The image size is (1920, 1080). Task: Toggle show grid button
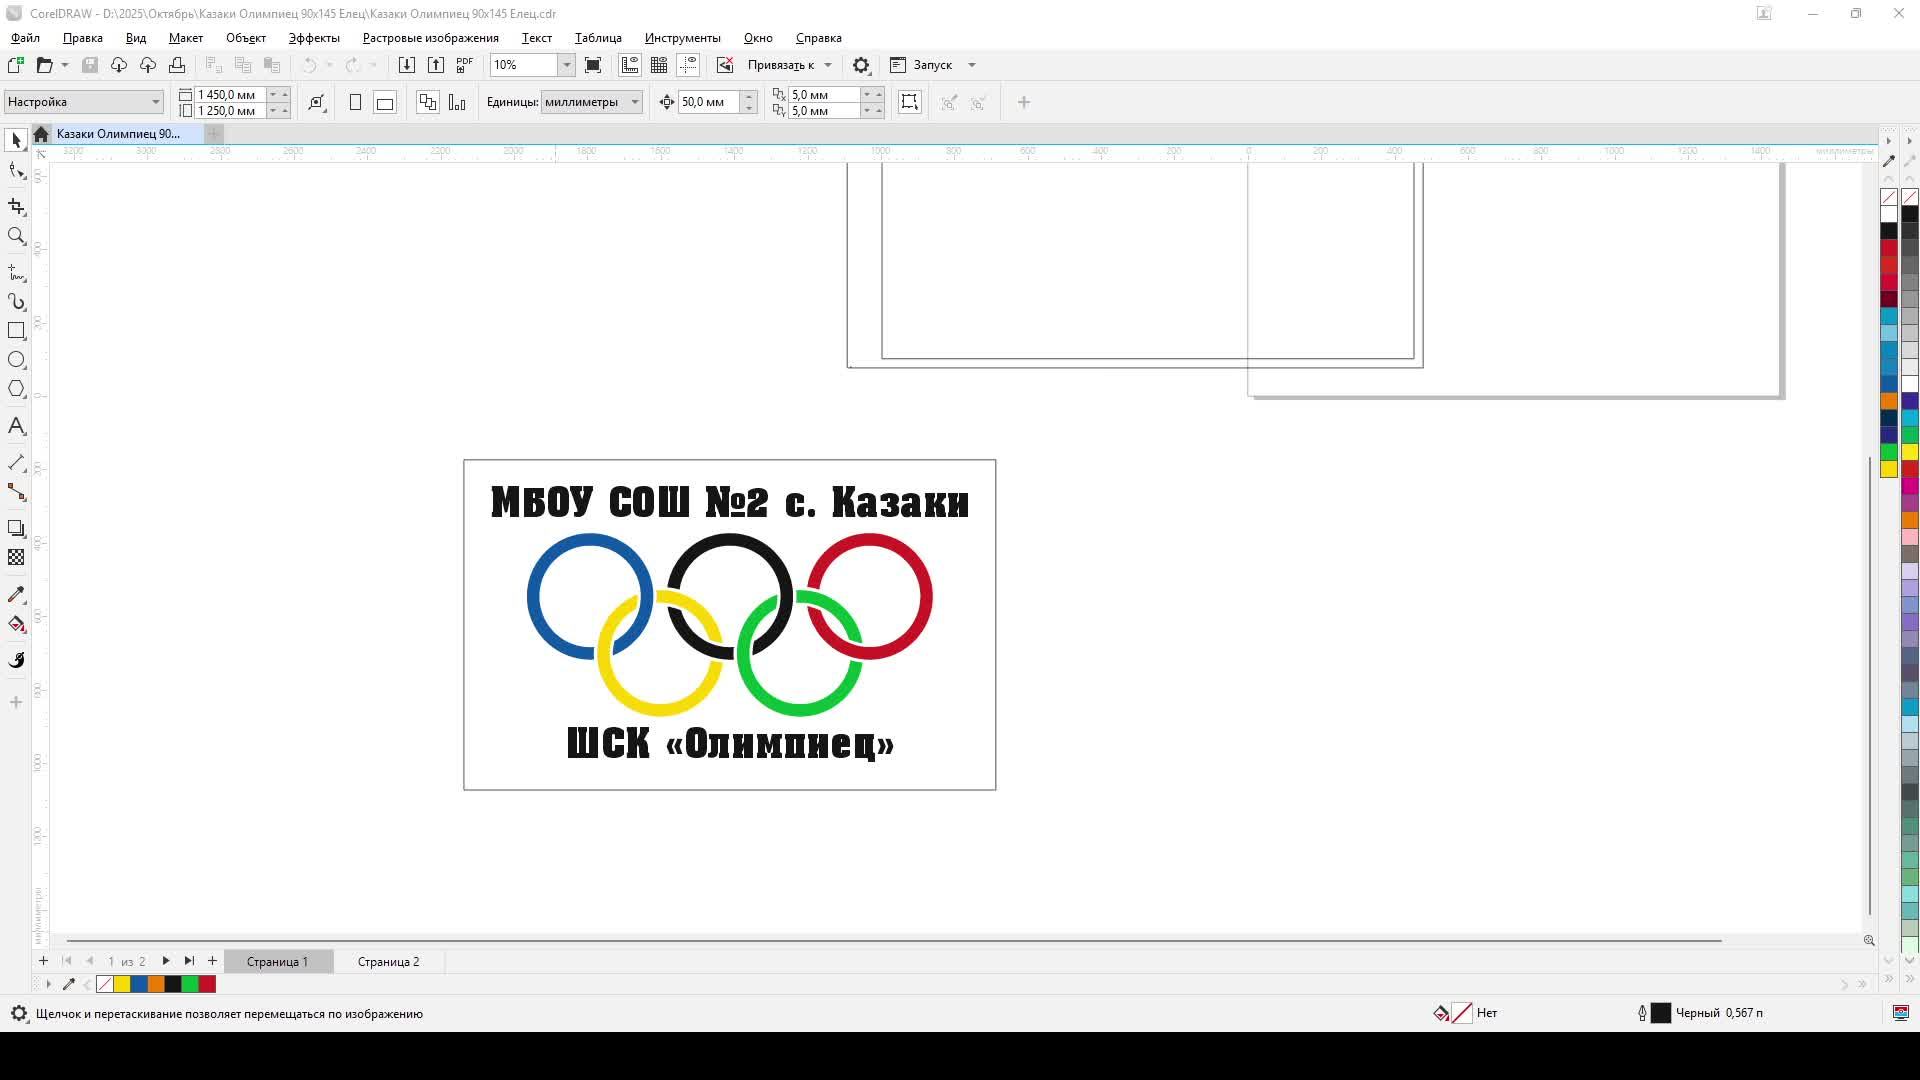click(x=659, y=65)
